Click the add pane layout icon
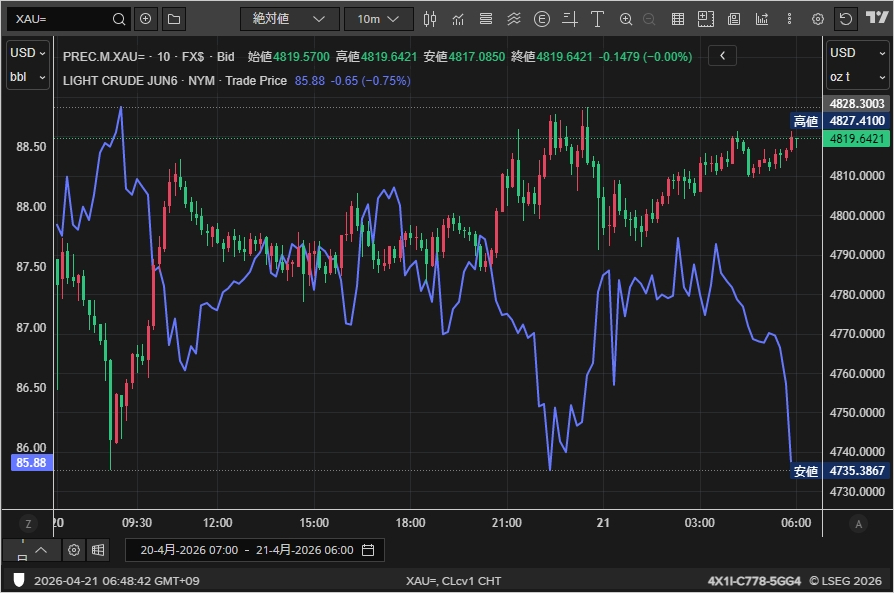Viewport: 894px width, 593px height. point(706,19)
